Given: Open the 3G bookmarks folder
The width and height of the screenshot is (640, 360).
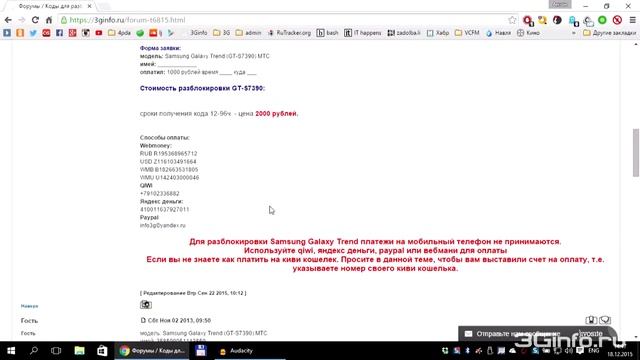Looking at the screenshot, I should 222,33.
